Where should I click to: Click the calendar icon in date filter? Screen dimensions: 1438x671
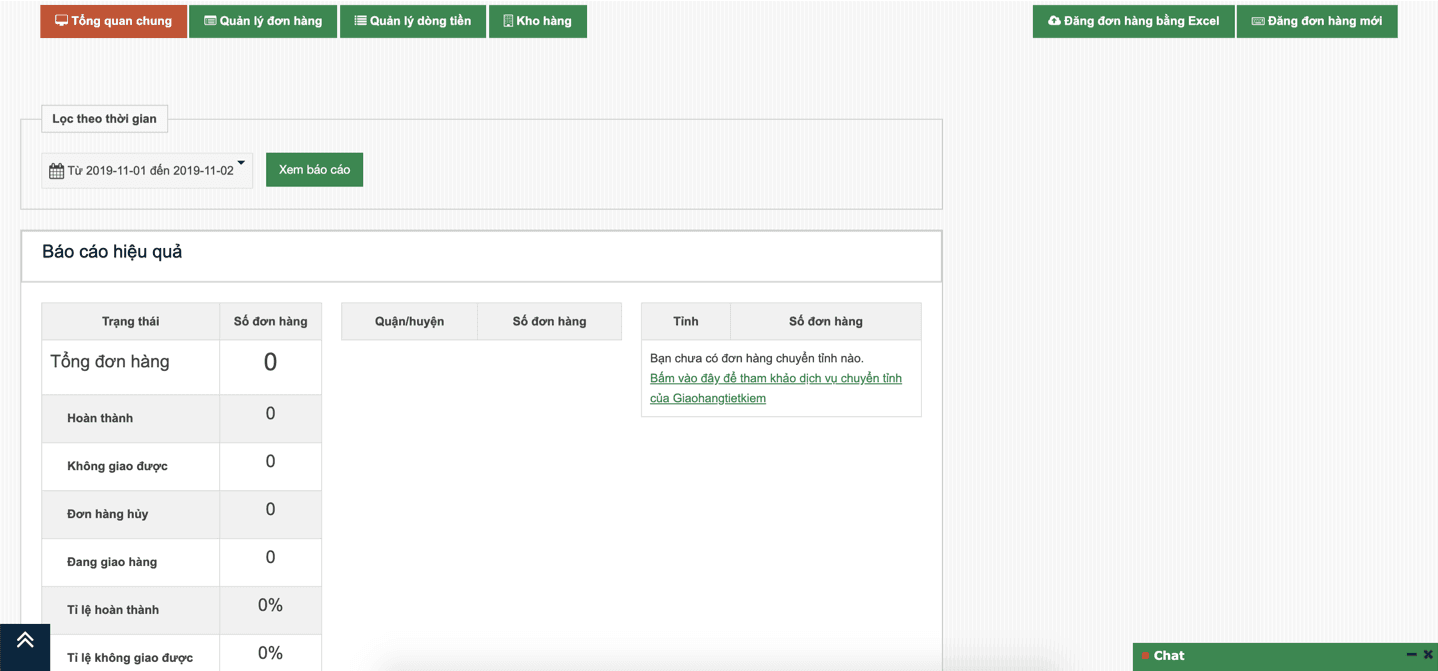[x=56, y=171]
